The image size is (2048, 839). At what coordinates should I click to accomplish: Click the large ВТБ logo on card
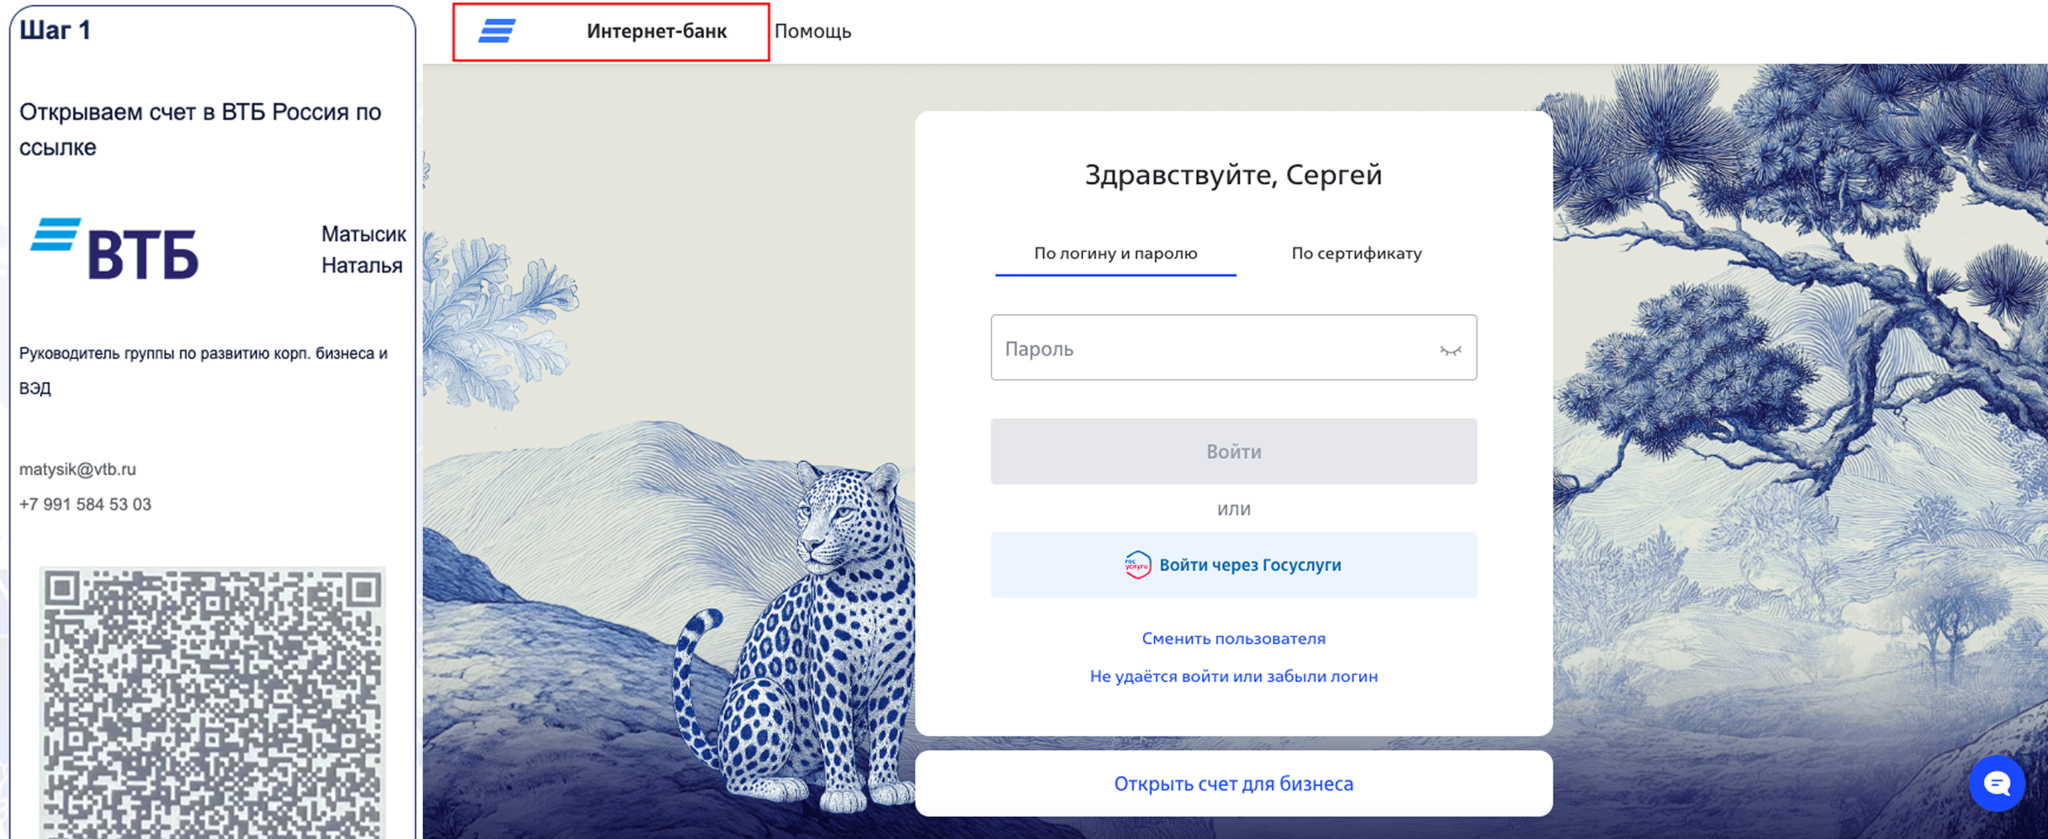point(115,248)
